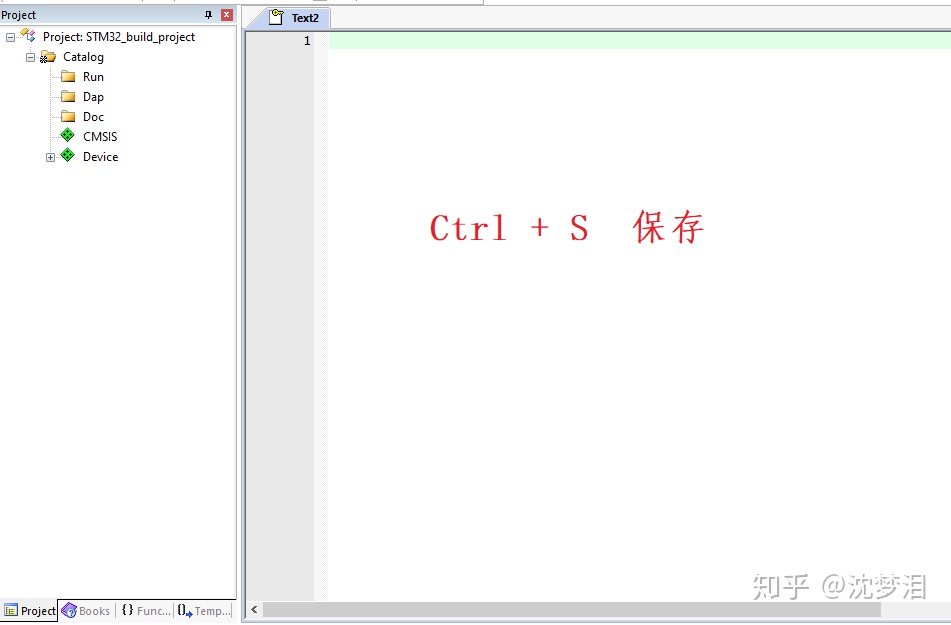Screen dimensions: 951x625
Task: Close the Project panel
Action: [x=226, y=14]
